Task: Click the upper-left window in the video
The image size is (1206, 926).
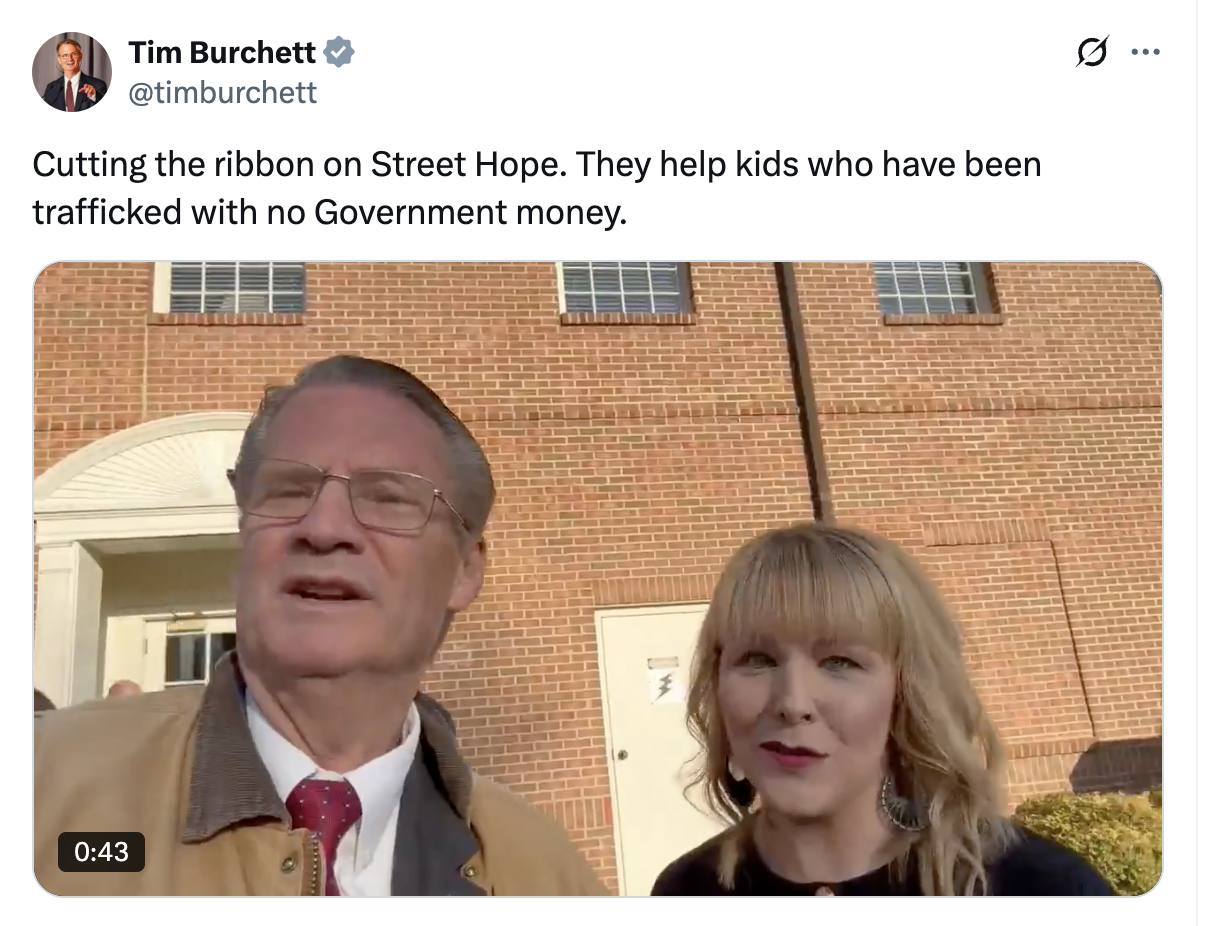Action: 236,288
